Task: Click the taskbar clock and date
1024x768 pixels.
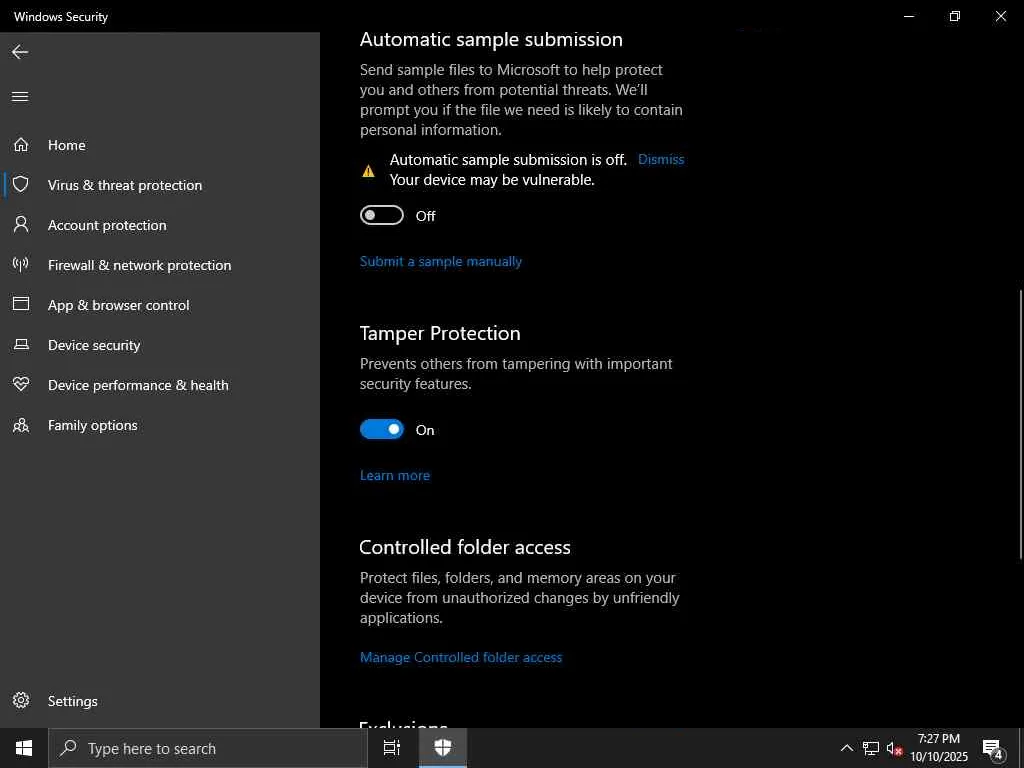Action: point(938,748)
